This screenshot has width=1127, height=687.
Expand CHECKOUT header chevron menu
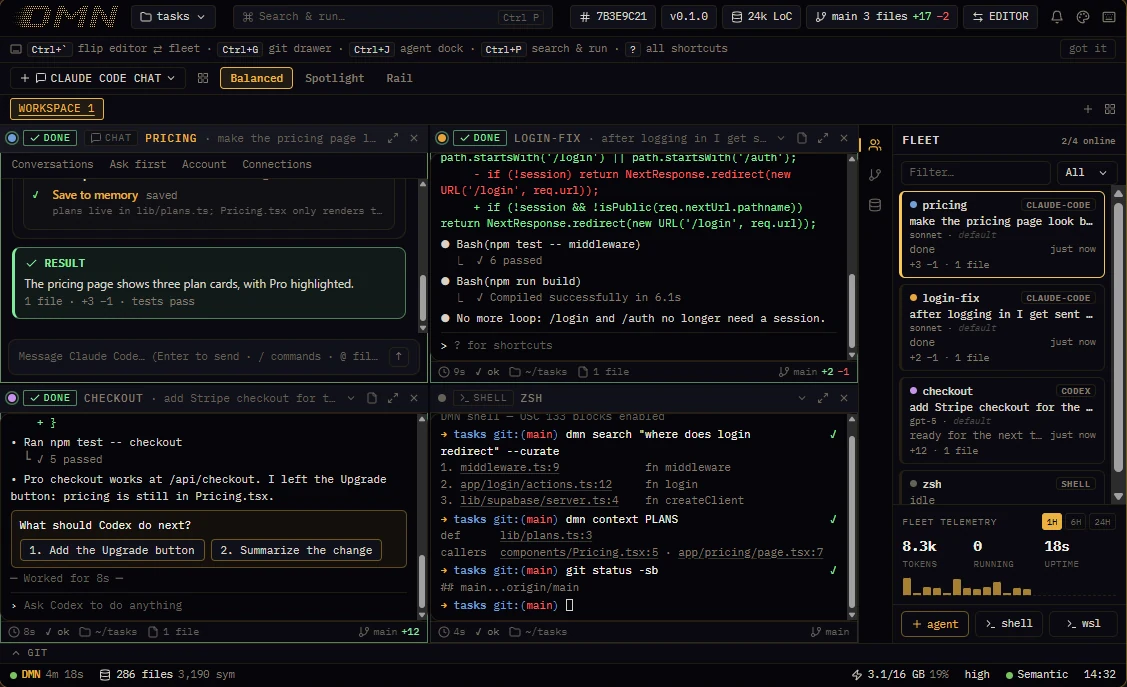click(351, 398)
